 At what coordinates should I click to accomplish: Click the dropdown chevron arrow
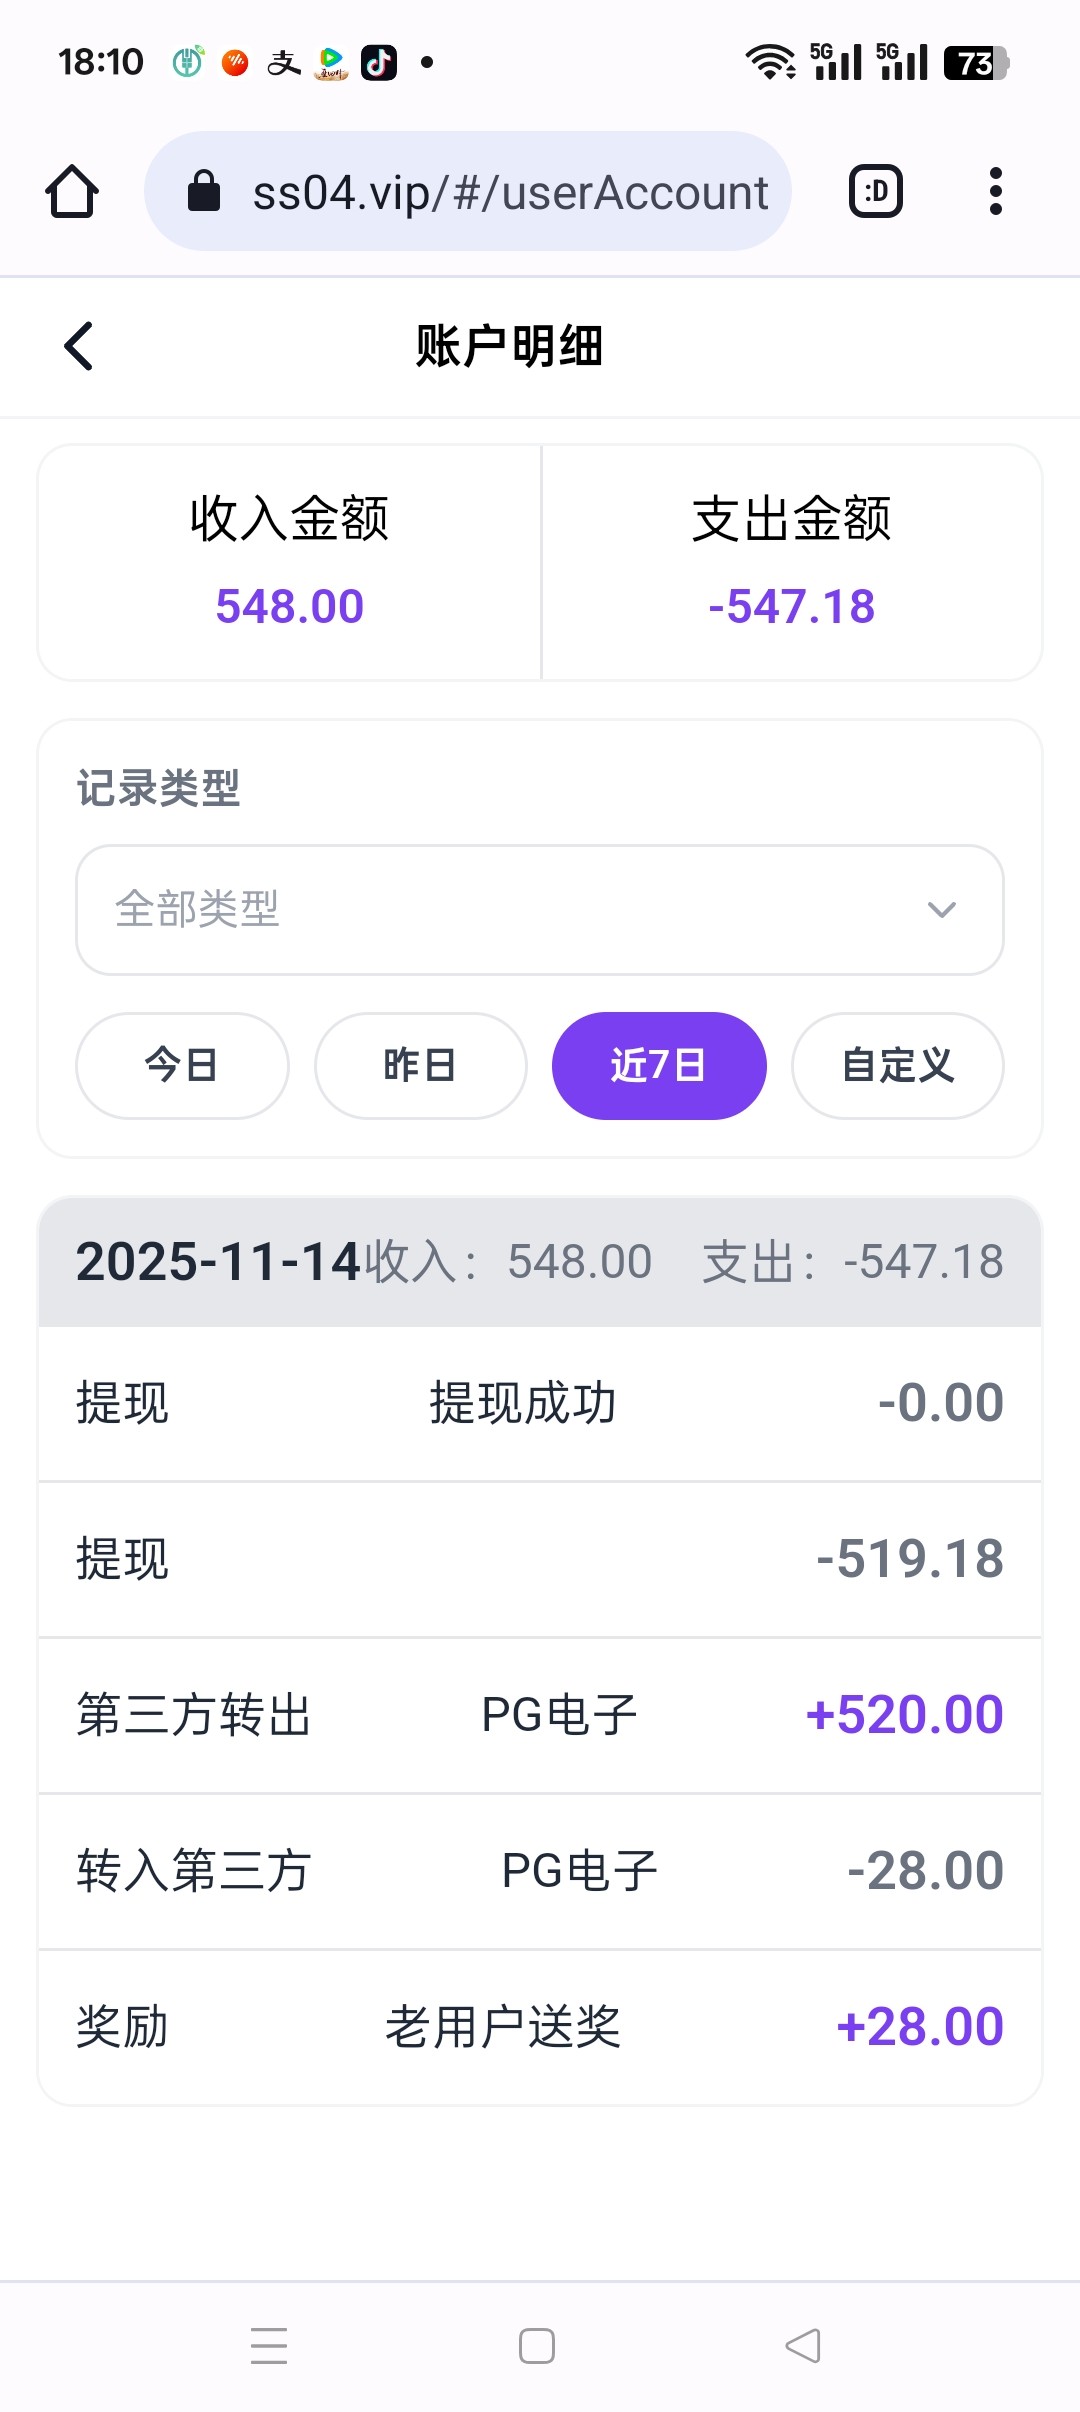pyautogui.click(x=941, y=909)
